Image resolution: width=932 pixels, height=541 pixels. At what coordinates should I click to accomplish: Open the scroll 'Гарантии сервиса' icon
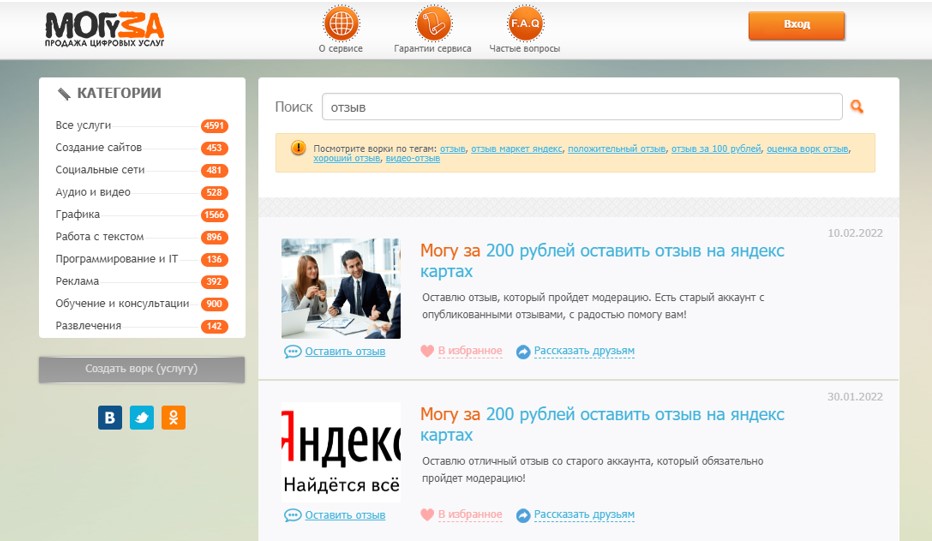point(433,24)
